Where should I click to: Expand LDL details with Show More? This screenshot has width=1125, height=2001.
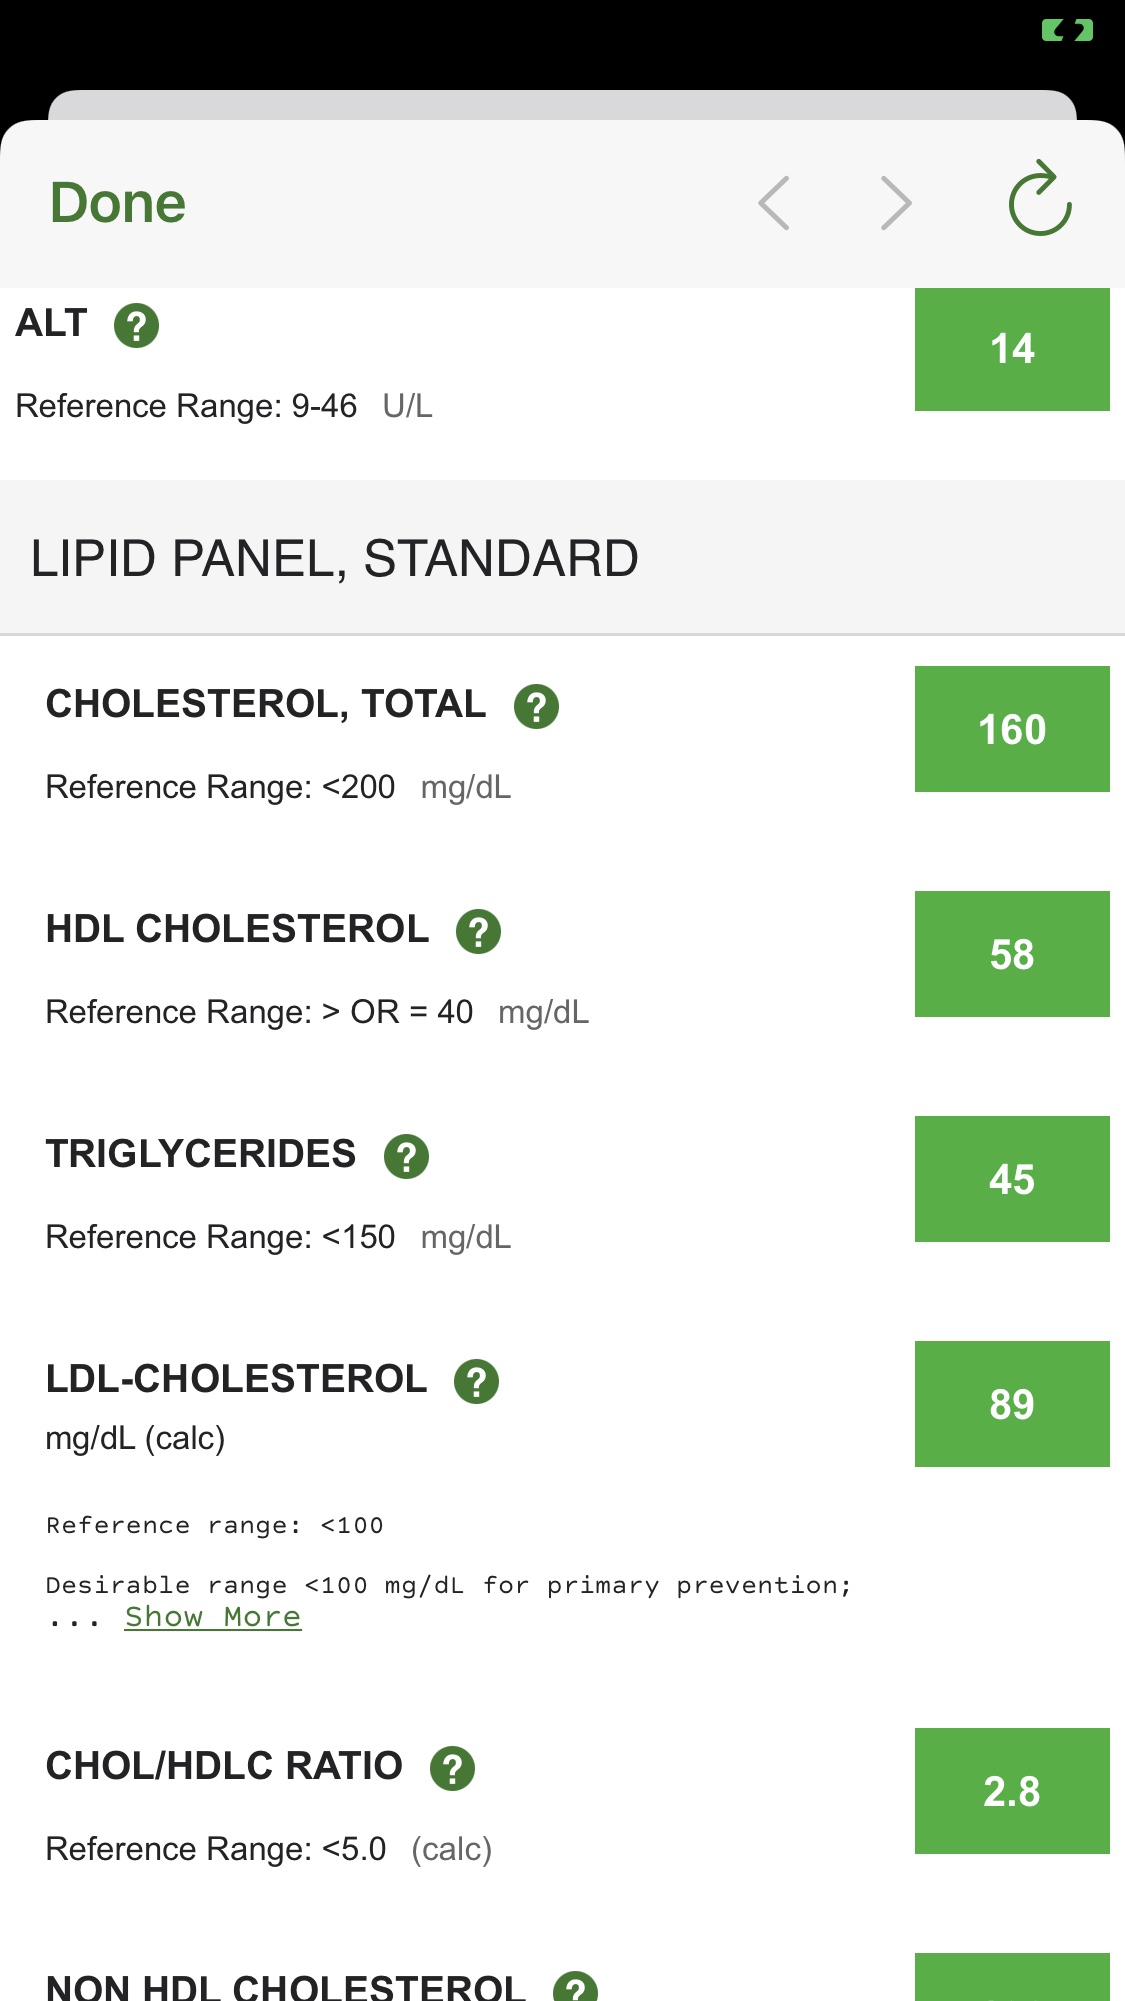[212, 1617]
